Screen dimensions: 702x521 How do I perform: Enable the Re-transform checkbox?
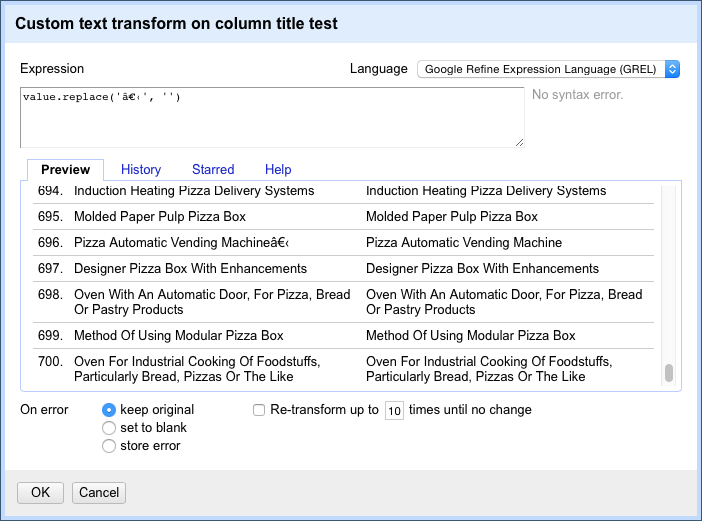click(259, 410)
